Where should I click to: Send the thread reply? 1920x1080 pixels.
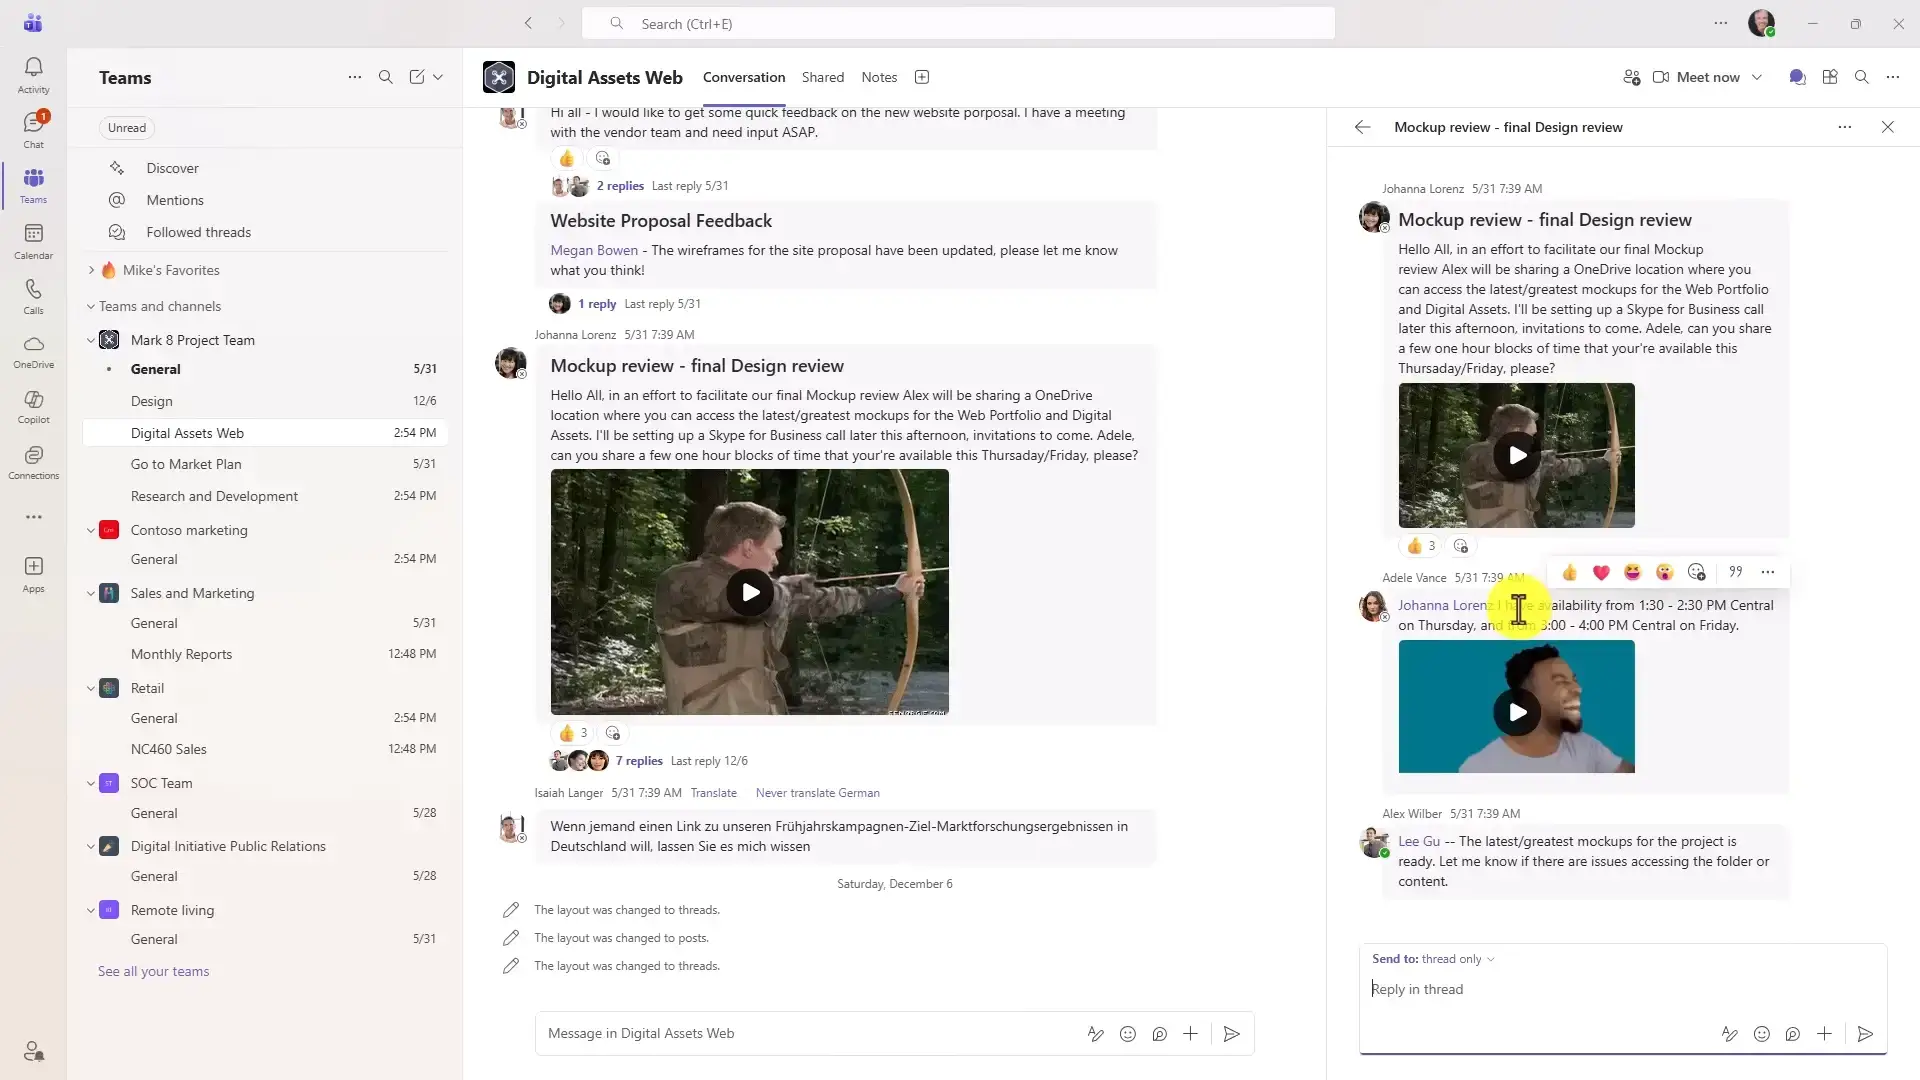[1865, 1034]
